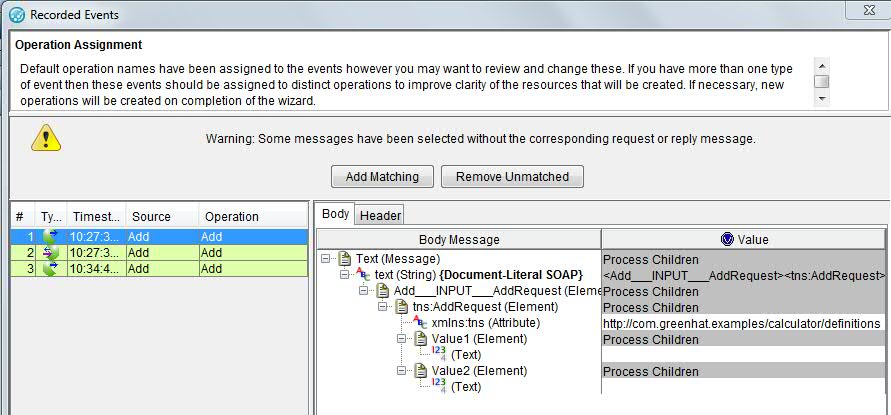This screenshot has height=415, width=891.
Task: Click the Operation cell of row 1
Action: pyautogui.click(x=253, y=236)
